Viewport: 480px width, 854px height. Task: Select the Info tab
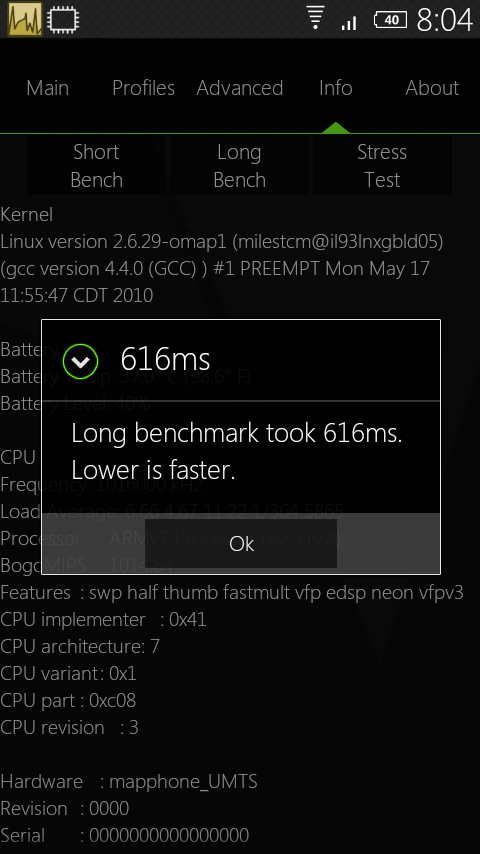point(336,88)
